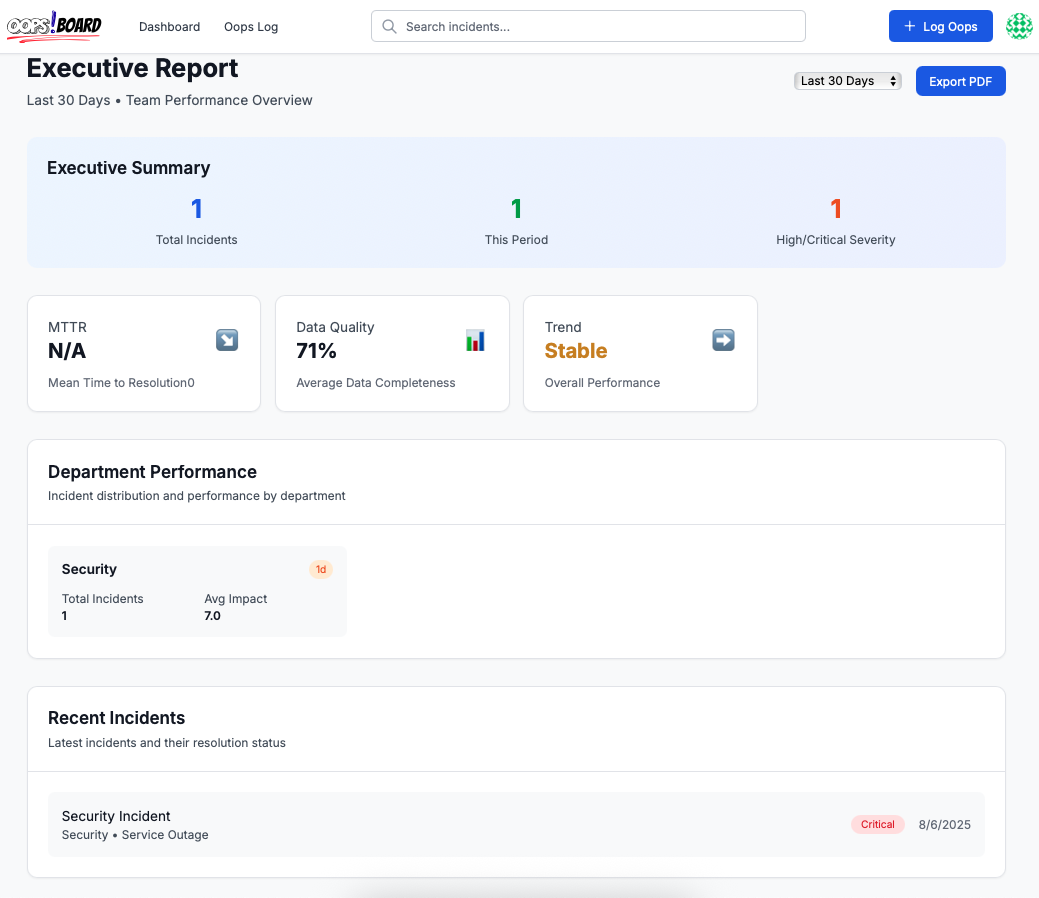
Task: Click the OopsBoard logo
Action: pyautogui.click(x=54, y=27)
